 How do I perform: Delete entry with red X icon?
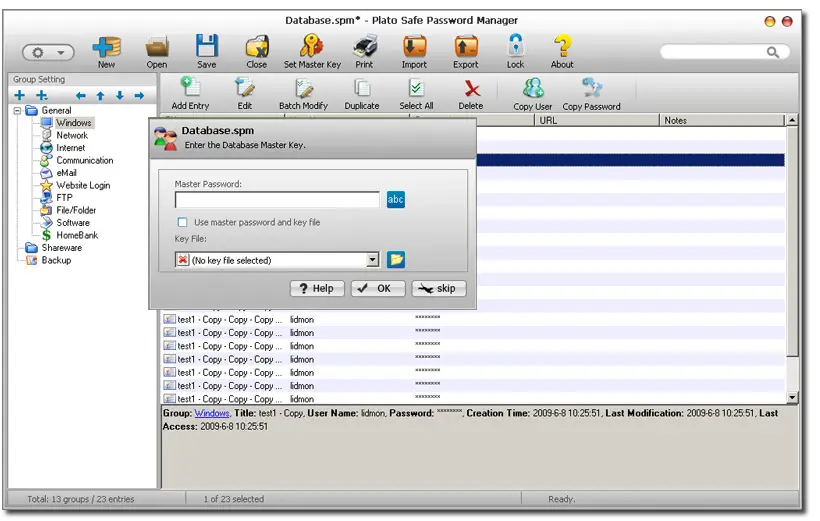coord(471,93)
